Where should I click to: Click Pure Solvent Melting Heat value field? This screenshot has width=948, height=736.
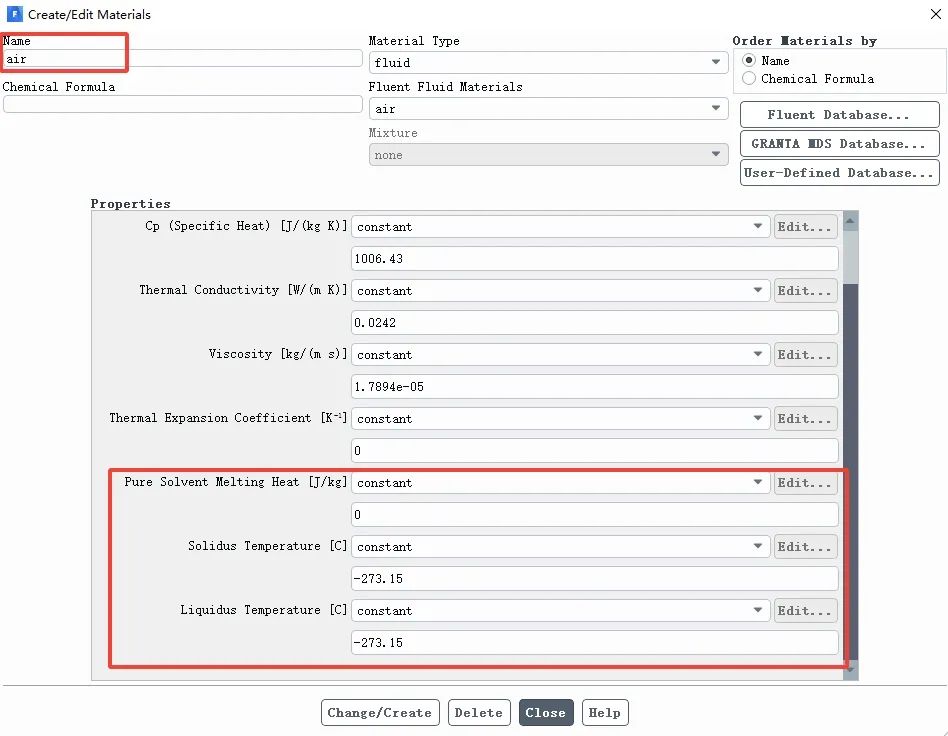[594, 515]
